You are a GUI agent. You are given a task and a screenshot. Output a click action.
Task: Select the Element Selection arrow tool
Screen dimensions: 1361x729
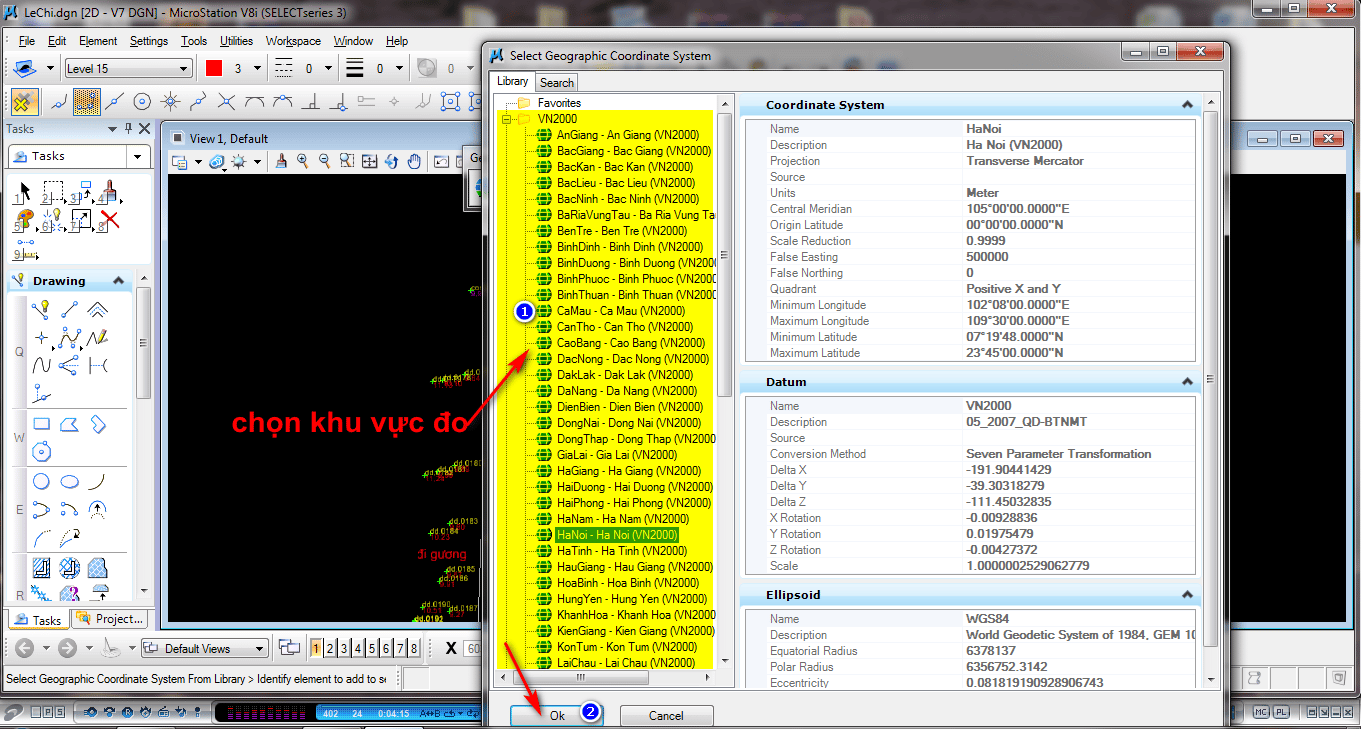point(25,191)
